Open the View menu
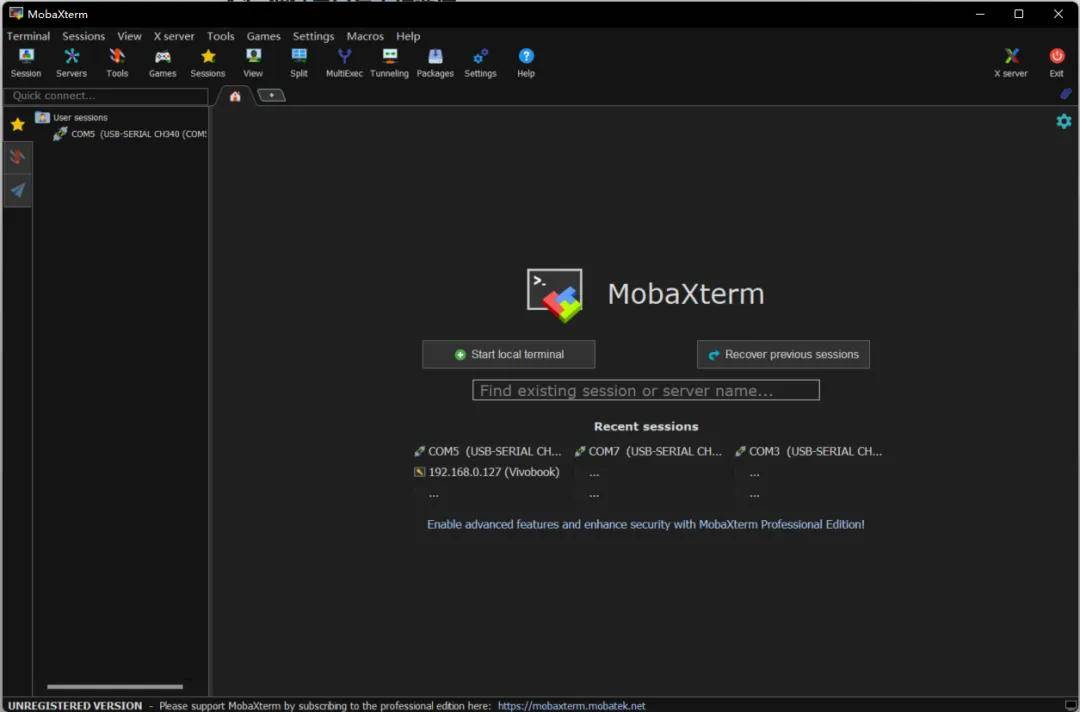 [129, 36]
